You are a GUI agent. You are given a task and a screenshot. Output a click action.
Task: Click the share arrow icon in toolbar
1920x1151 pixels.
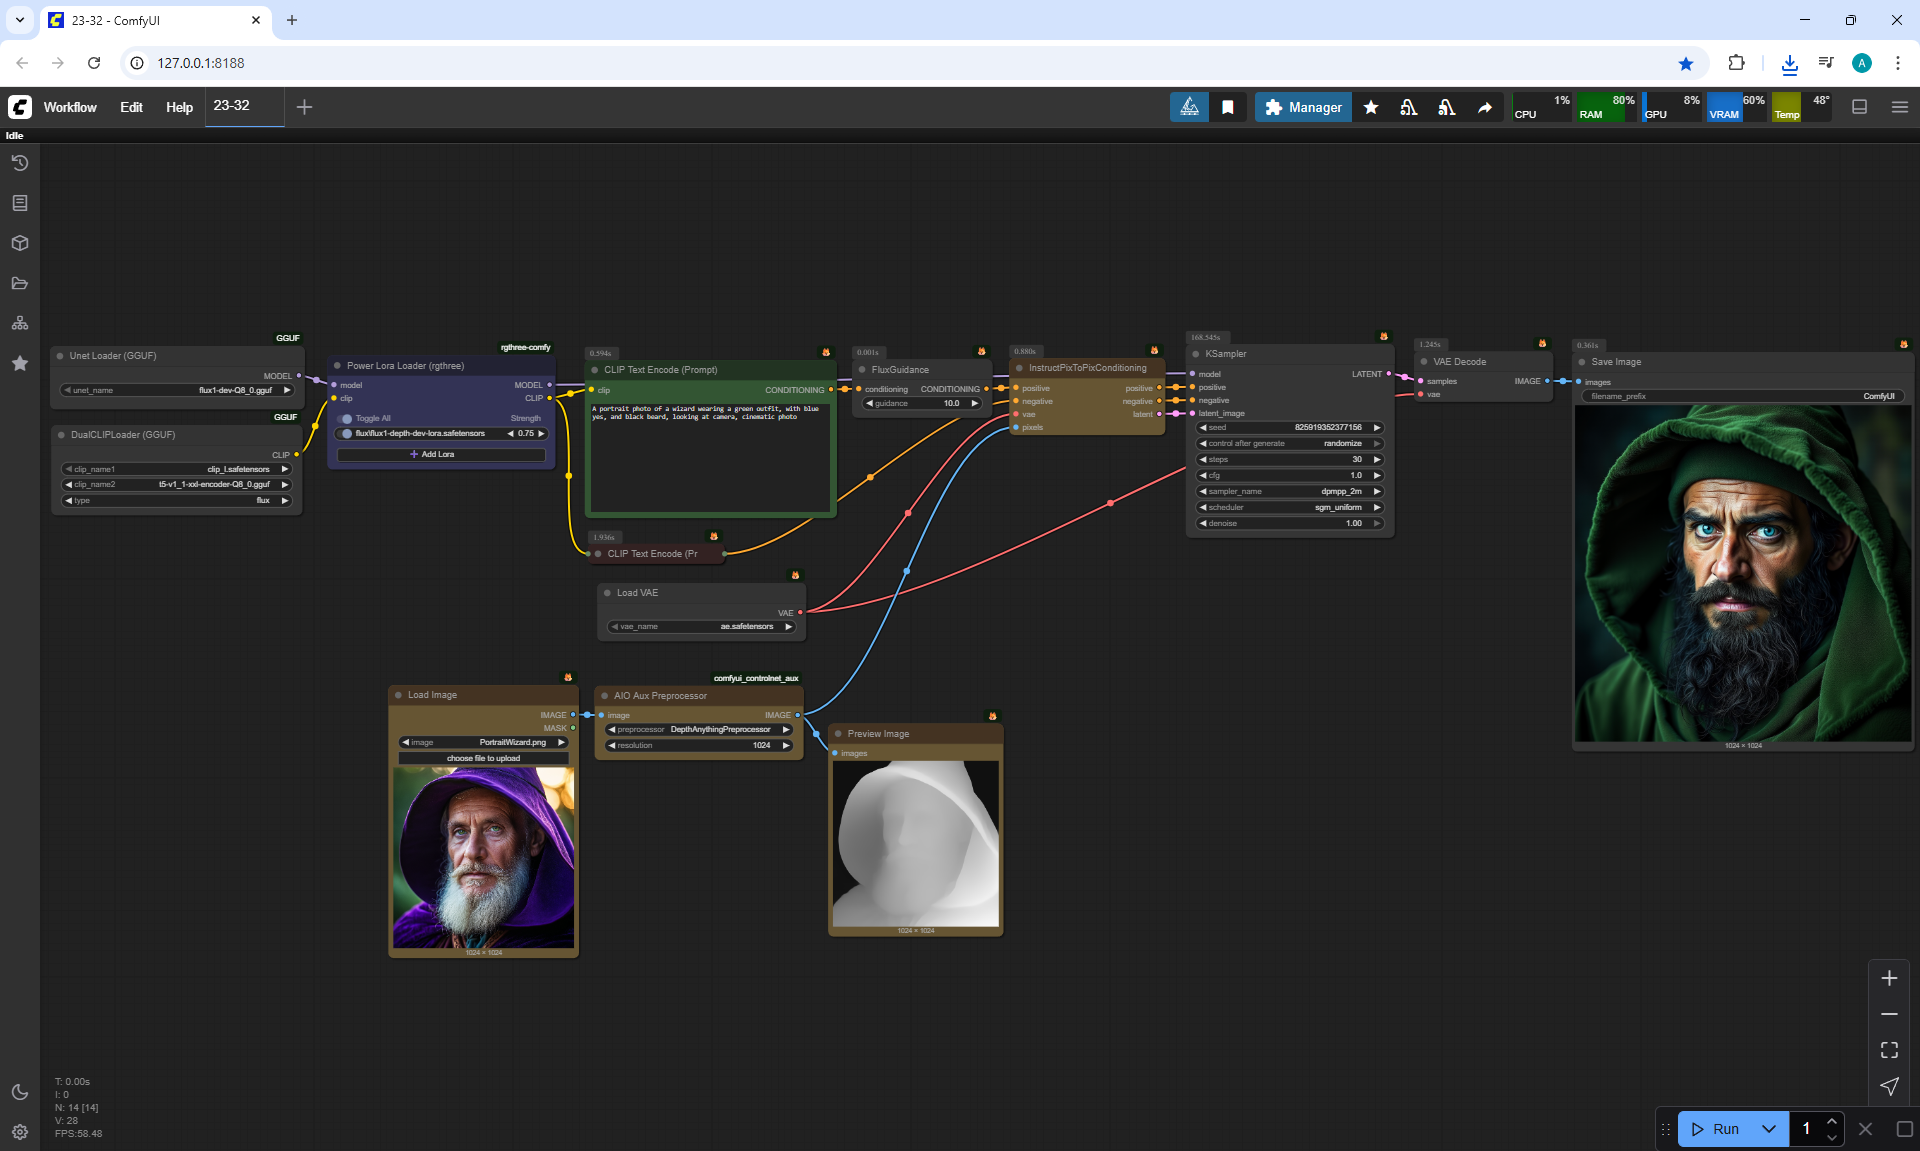[x=1485, y=107]
